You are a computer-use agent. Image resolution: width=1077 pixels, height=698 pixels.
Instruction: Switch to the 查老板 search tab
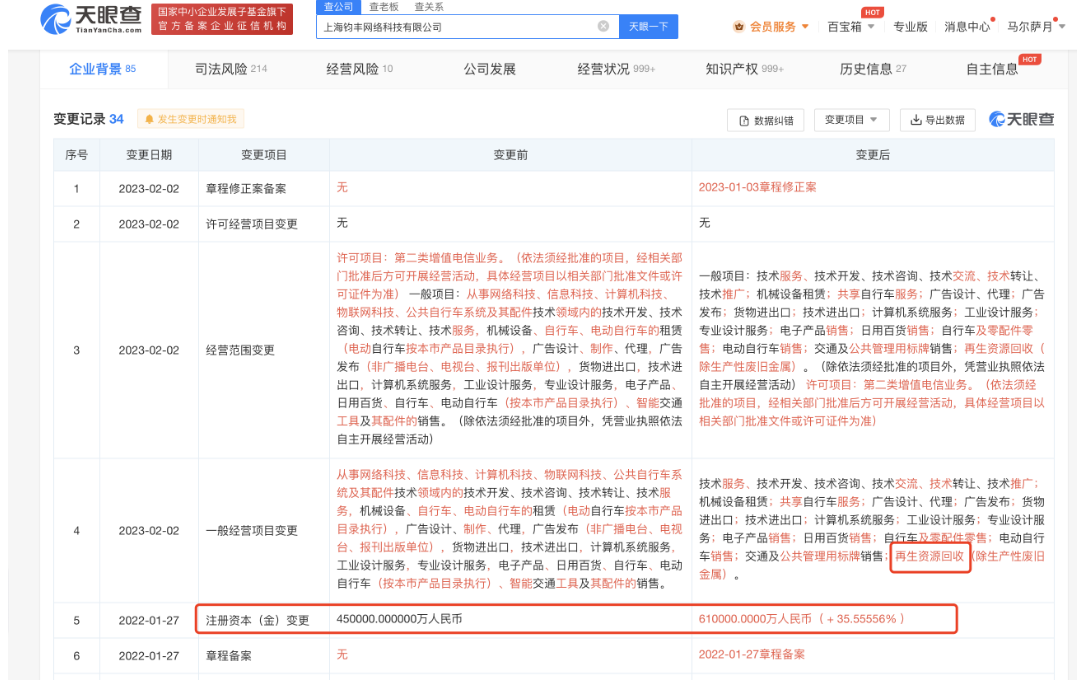[x=383, y=7]
